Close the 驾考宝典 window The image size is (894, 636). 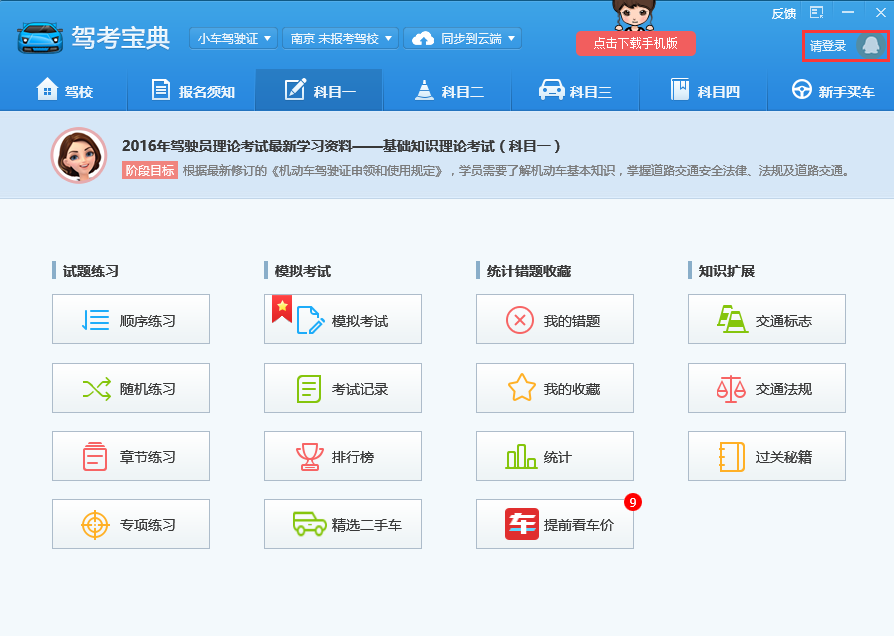tap(880, 13)
